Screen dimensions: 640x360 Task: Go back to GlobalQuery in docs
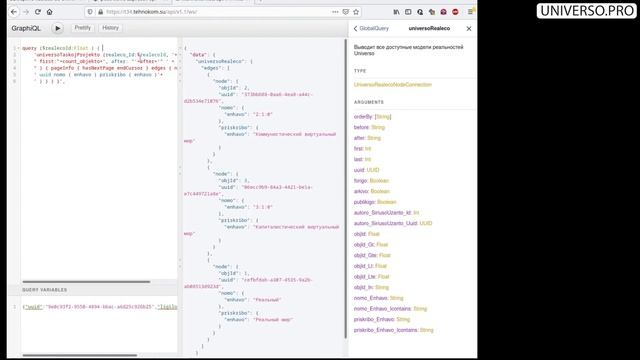click(371, 29)
